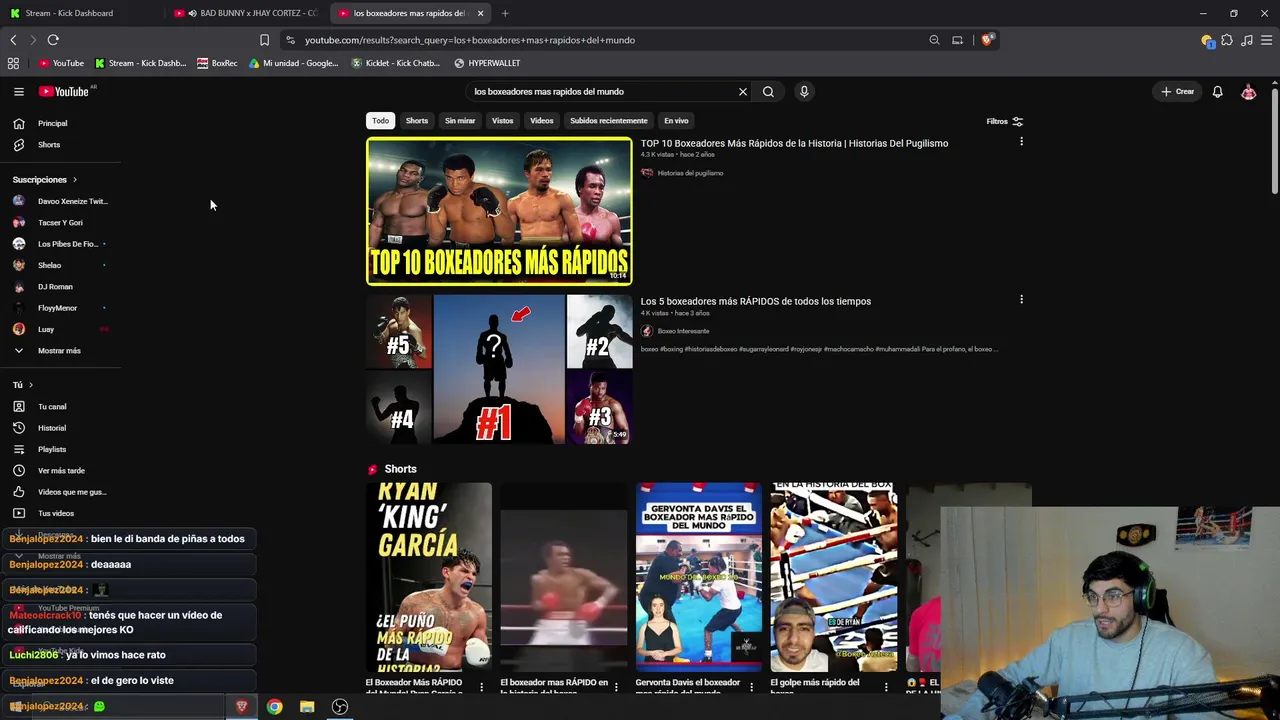This screenshot has width=1280, height=720.
Task: Open File Explorer from the taskbar
Action: pyautogui.click(x=307, y=707)
